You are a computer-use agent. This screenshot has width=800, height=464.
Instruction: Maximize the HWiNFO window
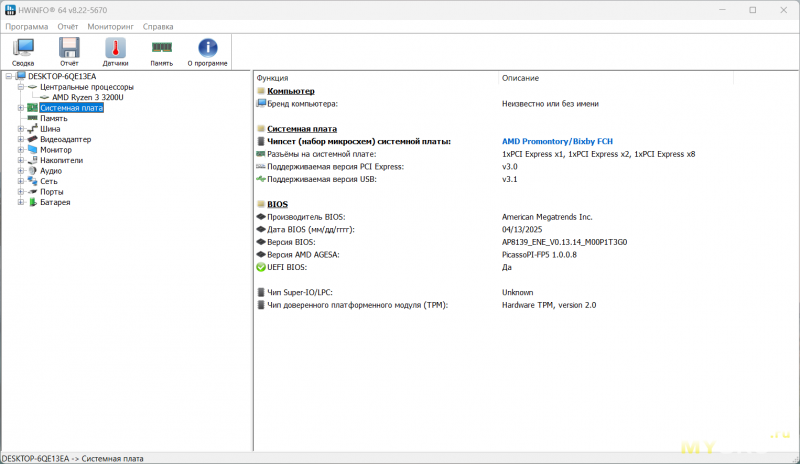click(753, 10)
